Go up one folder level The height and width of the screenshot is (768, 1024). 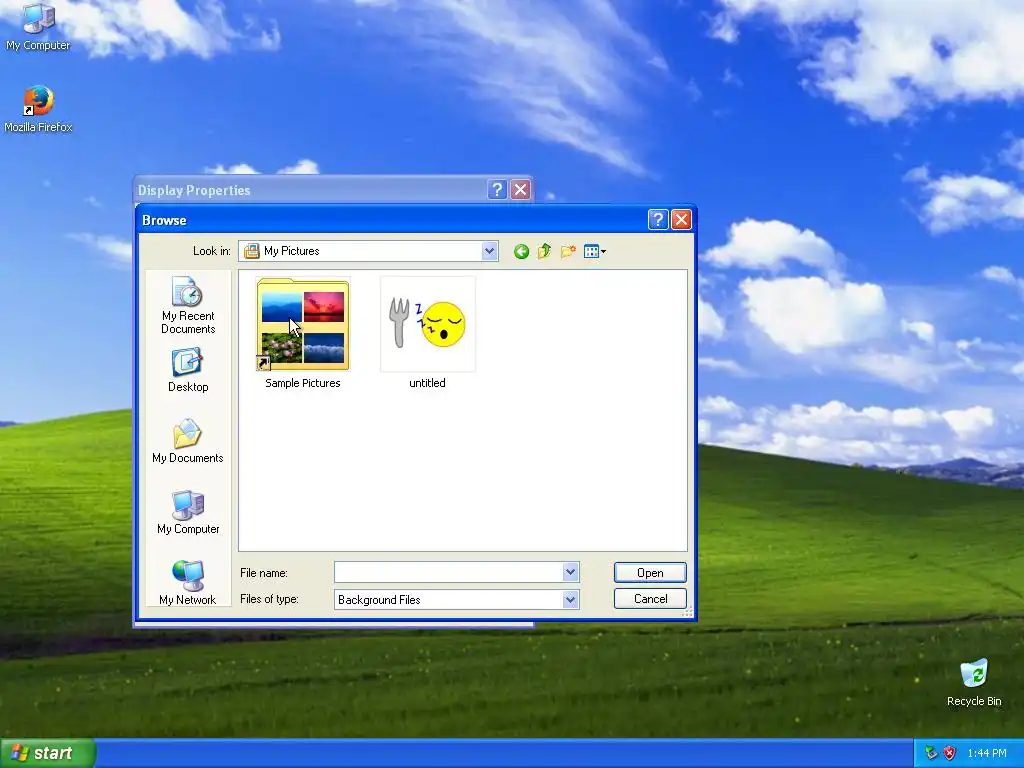[x=544, y=251]
